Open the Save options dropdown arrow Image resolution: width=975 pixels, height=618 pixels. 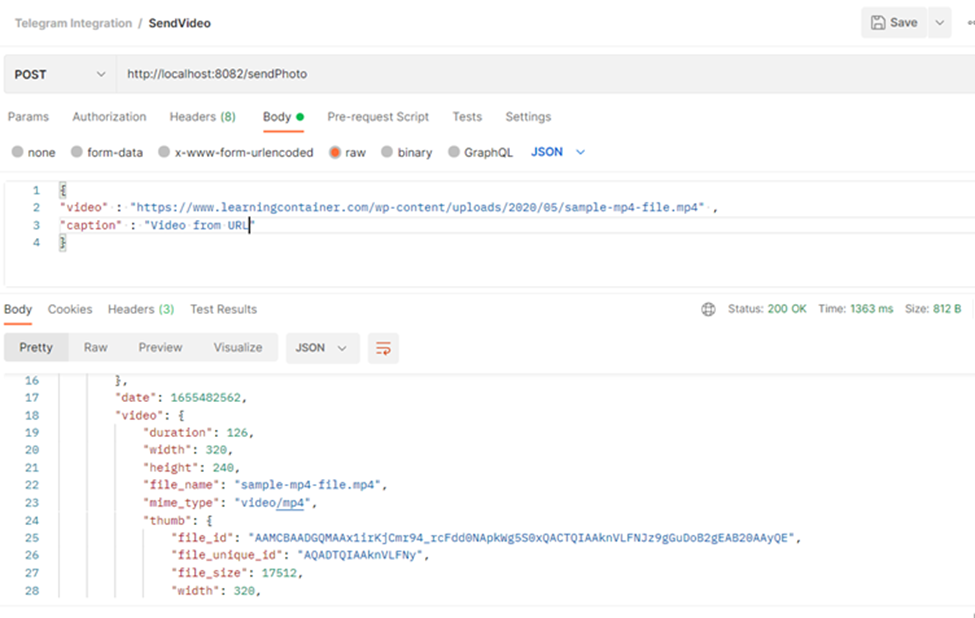(939, 23)
